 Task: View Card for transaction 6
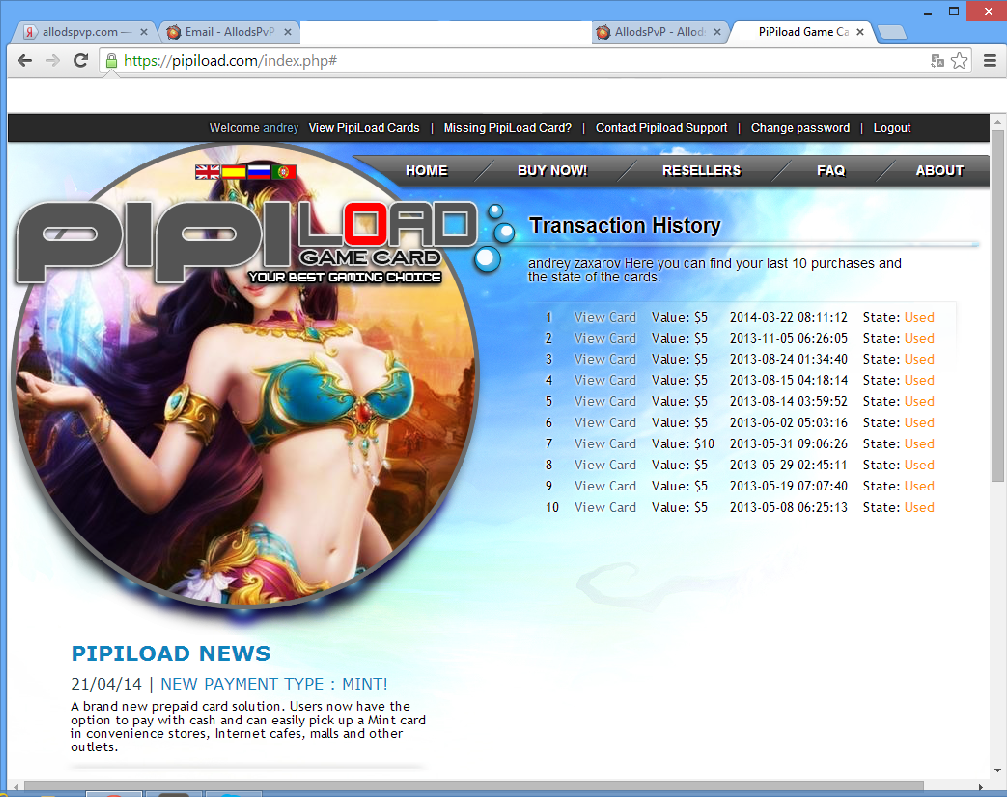(x=605, y=423)
